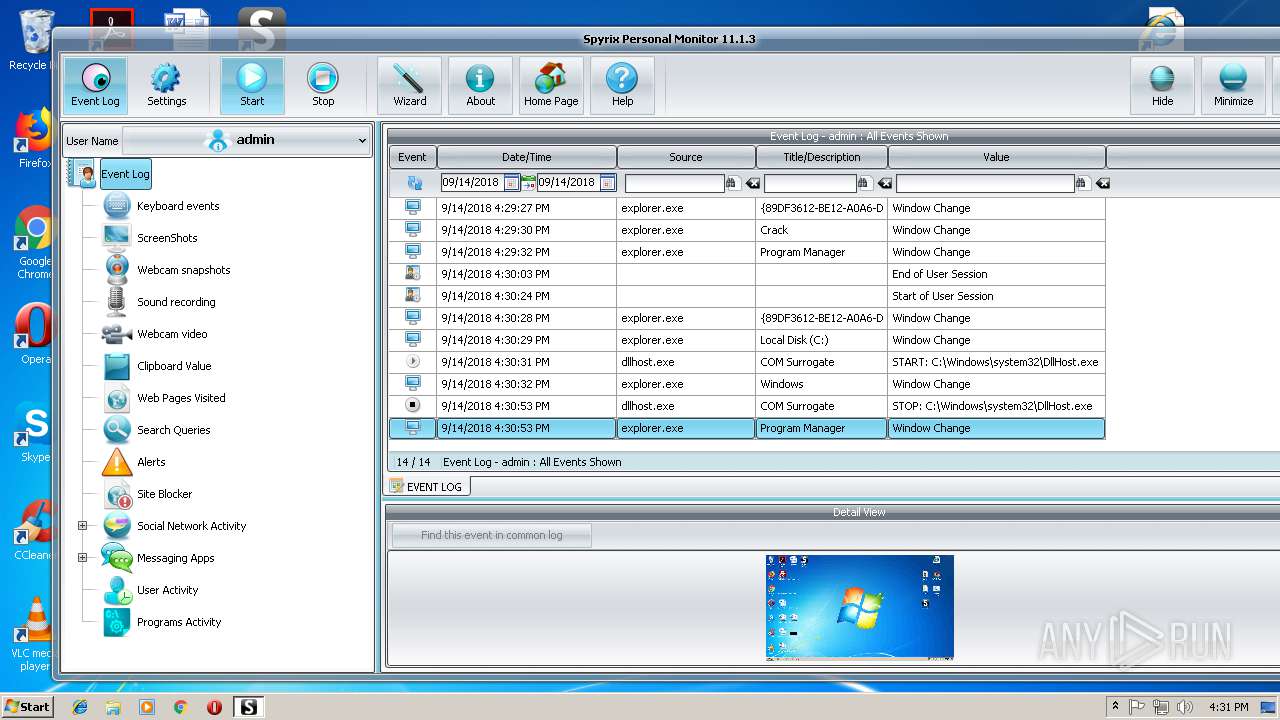Open Alerts category
1280x720 pixels.
(x=151, y=462)
